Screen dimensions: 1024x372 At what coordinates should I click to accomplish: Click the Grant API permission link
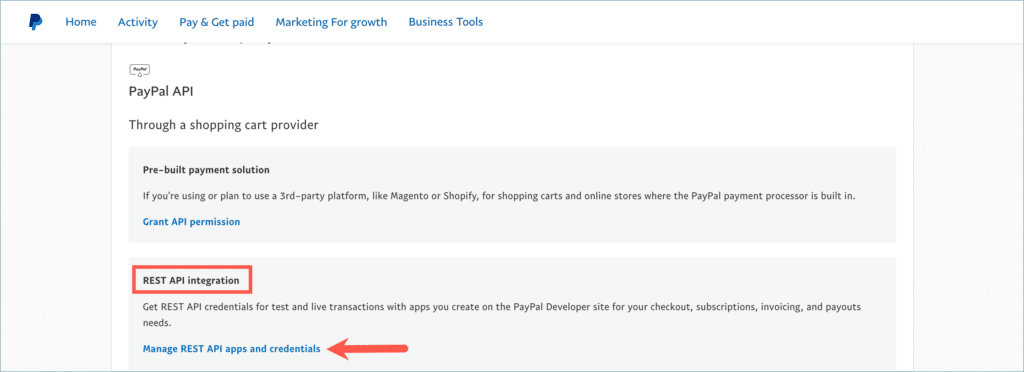point(191,222)
